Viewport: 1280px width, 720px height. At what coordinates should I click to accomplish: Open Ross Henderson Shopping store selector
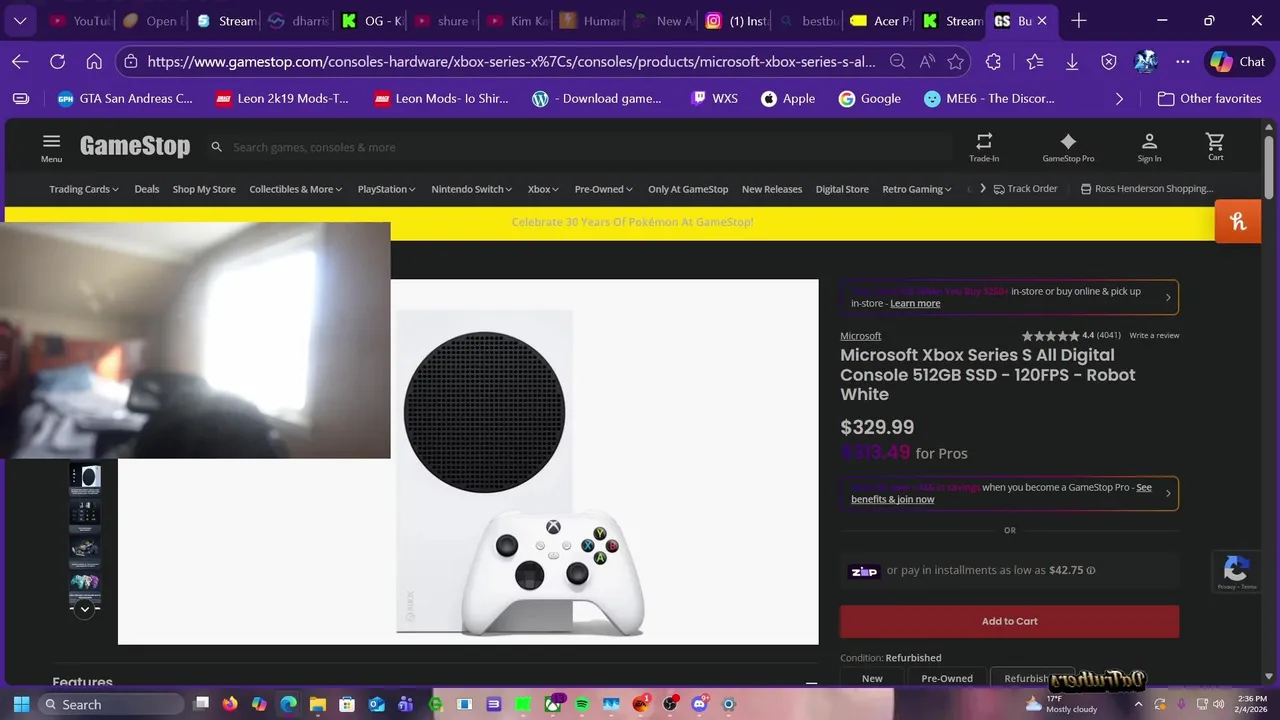coord(1147,189)
